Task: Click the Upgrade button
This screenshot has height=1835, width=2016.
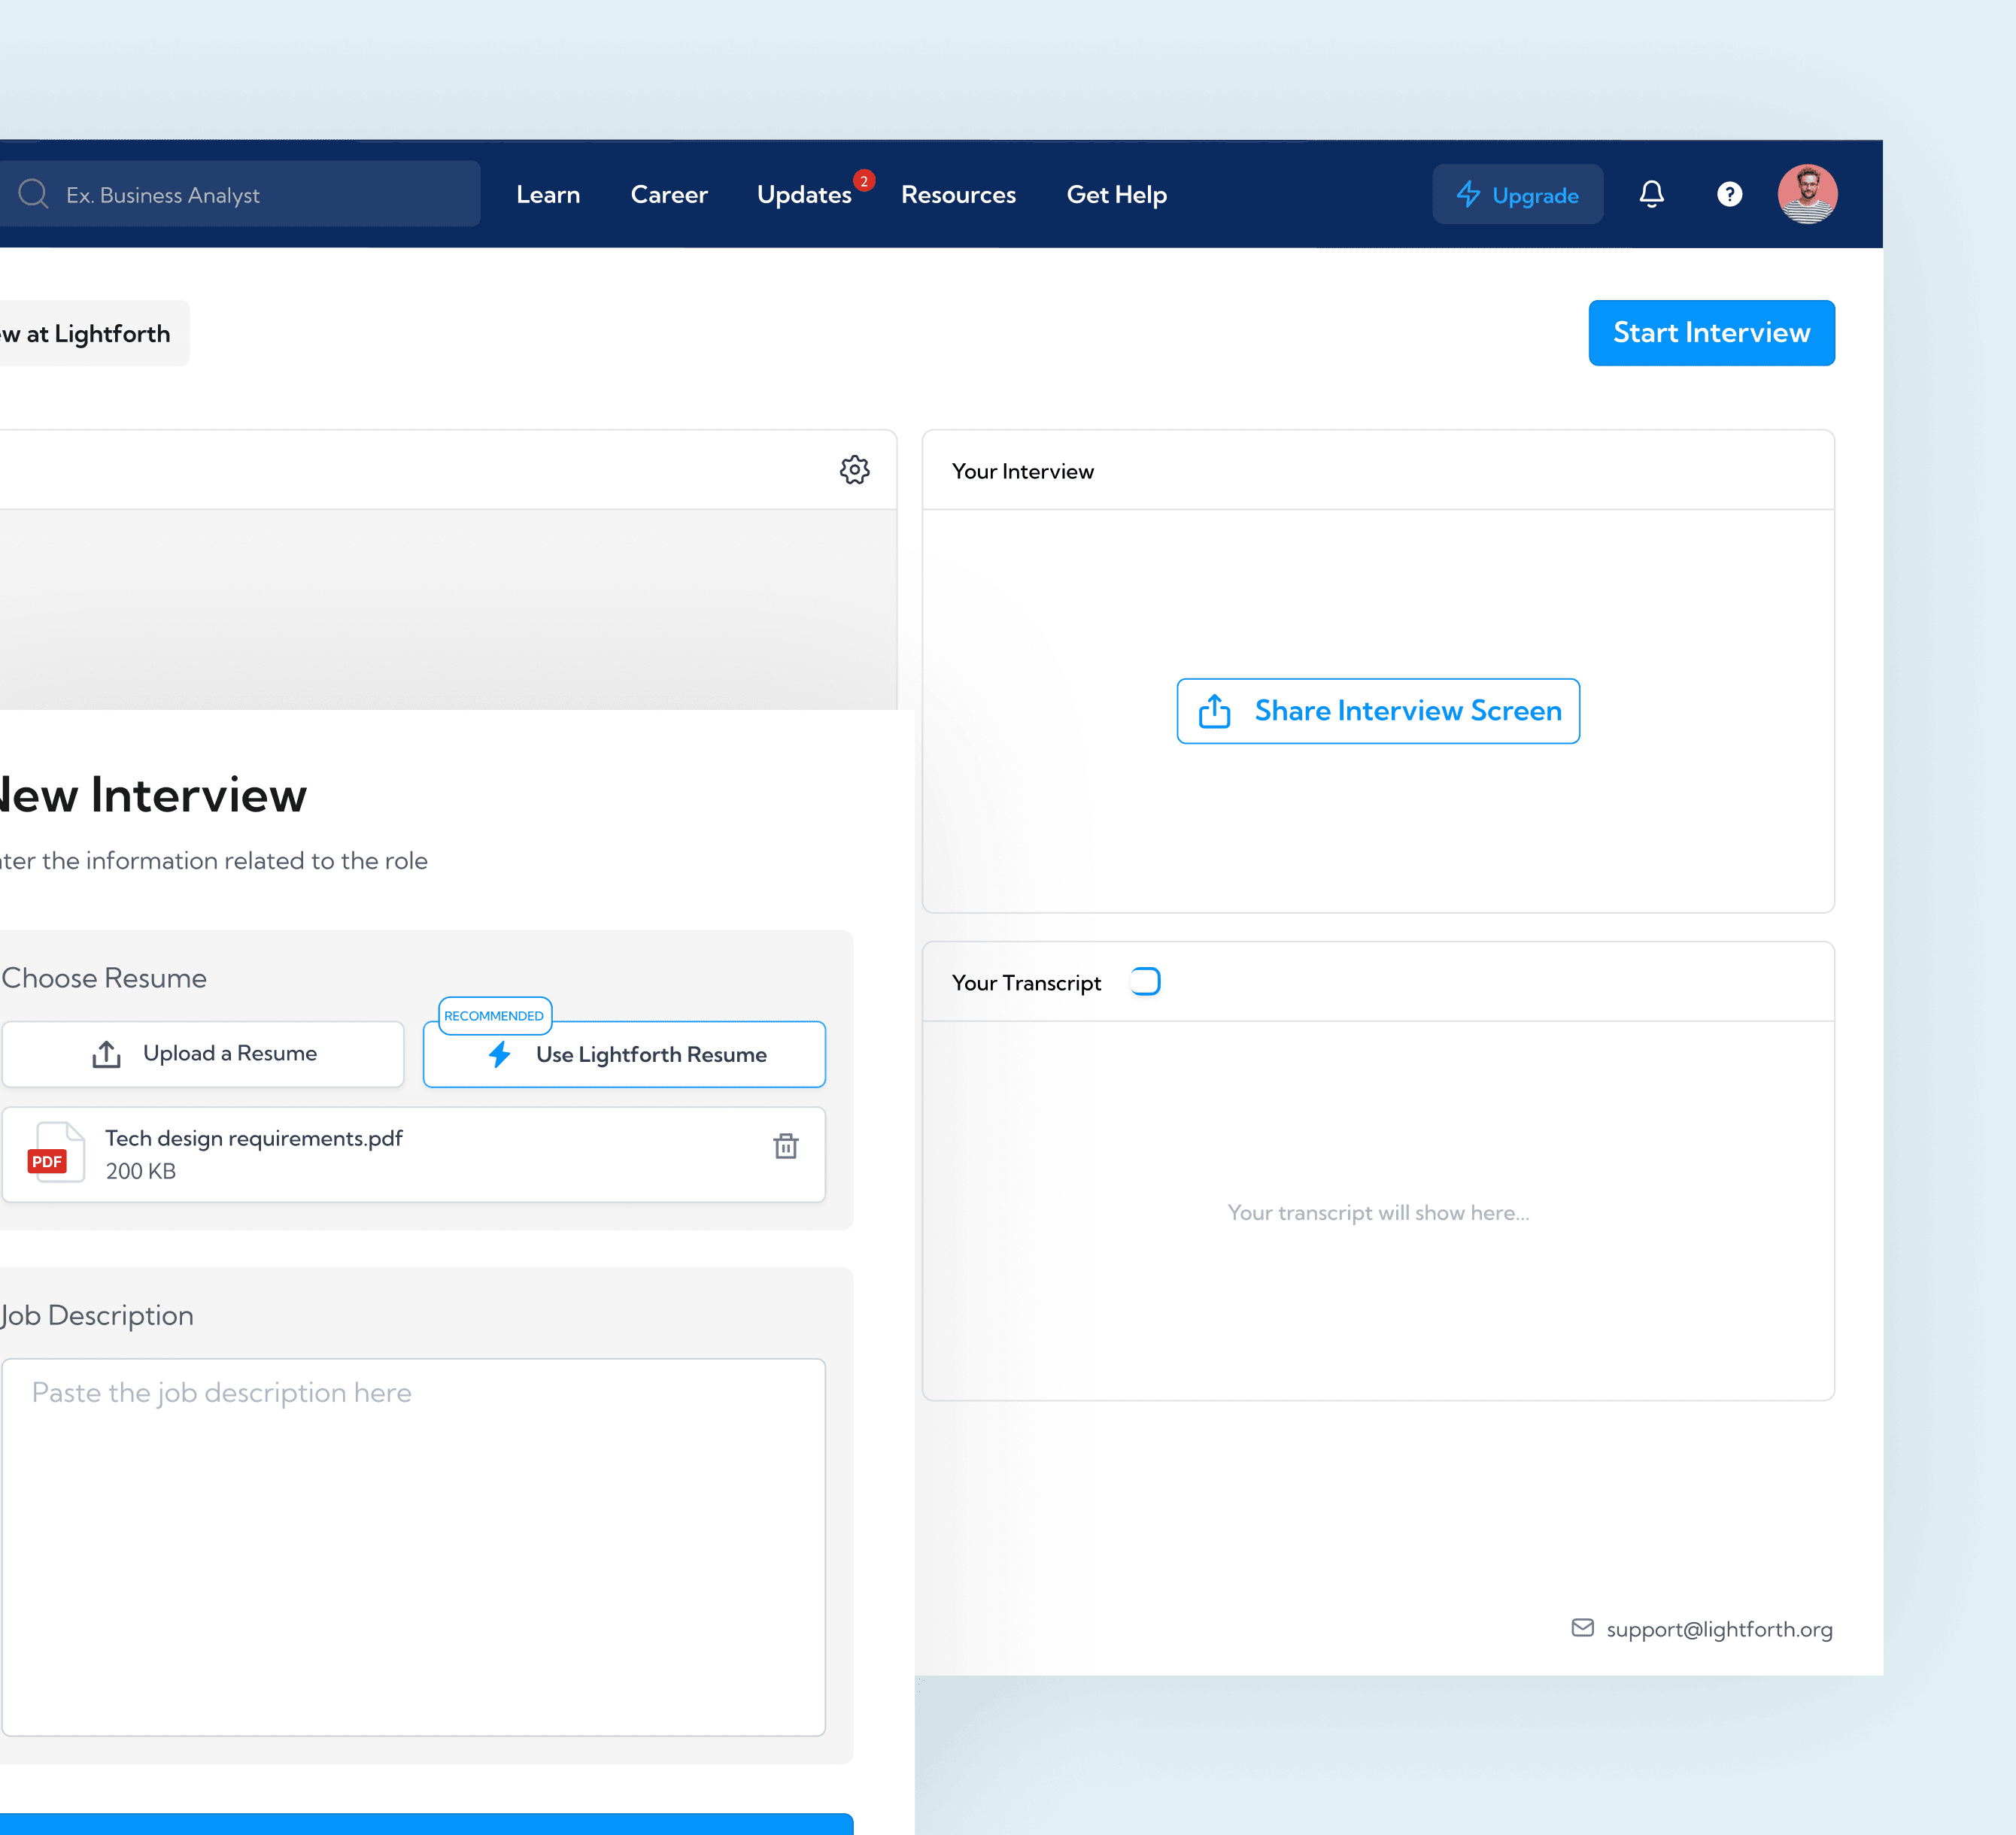Action: click(1517, 195)
